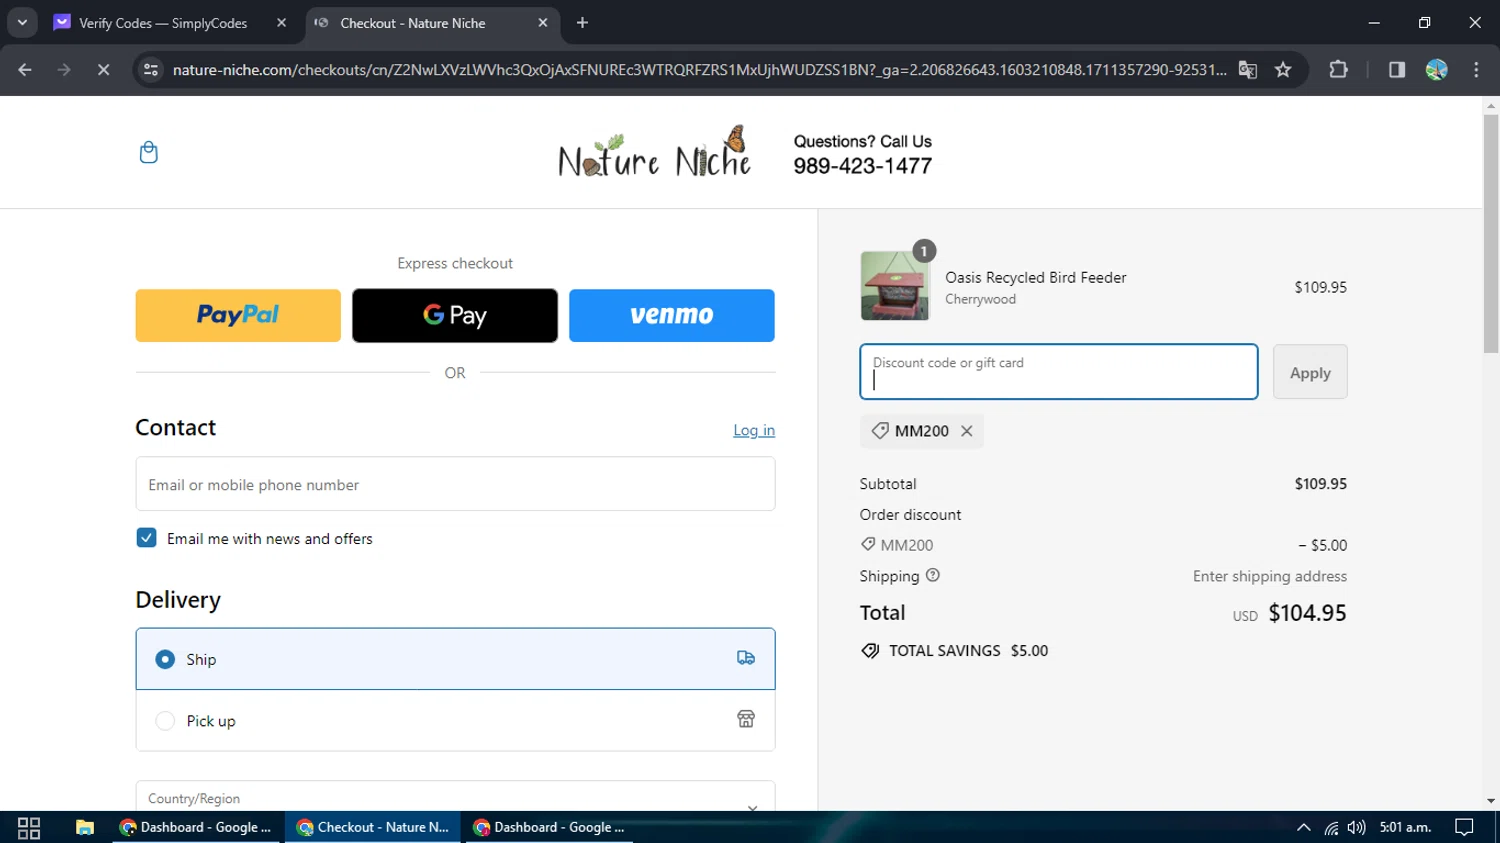Open the first Dashboard - Google taskbar window

pos(196,828)
